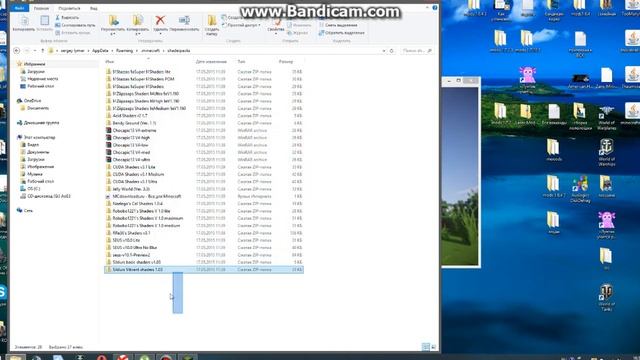Select the file Chocapic13 V4 extreme
Screen dimensions: 640x360
point(204,130)
